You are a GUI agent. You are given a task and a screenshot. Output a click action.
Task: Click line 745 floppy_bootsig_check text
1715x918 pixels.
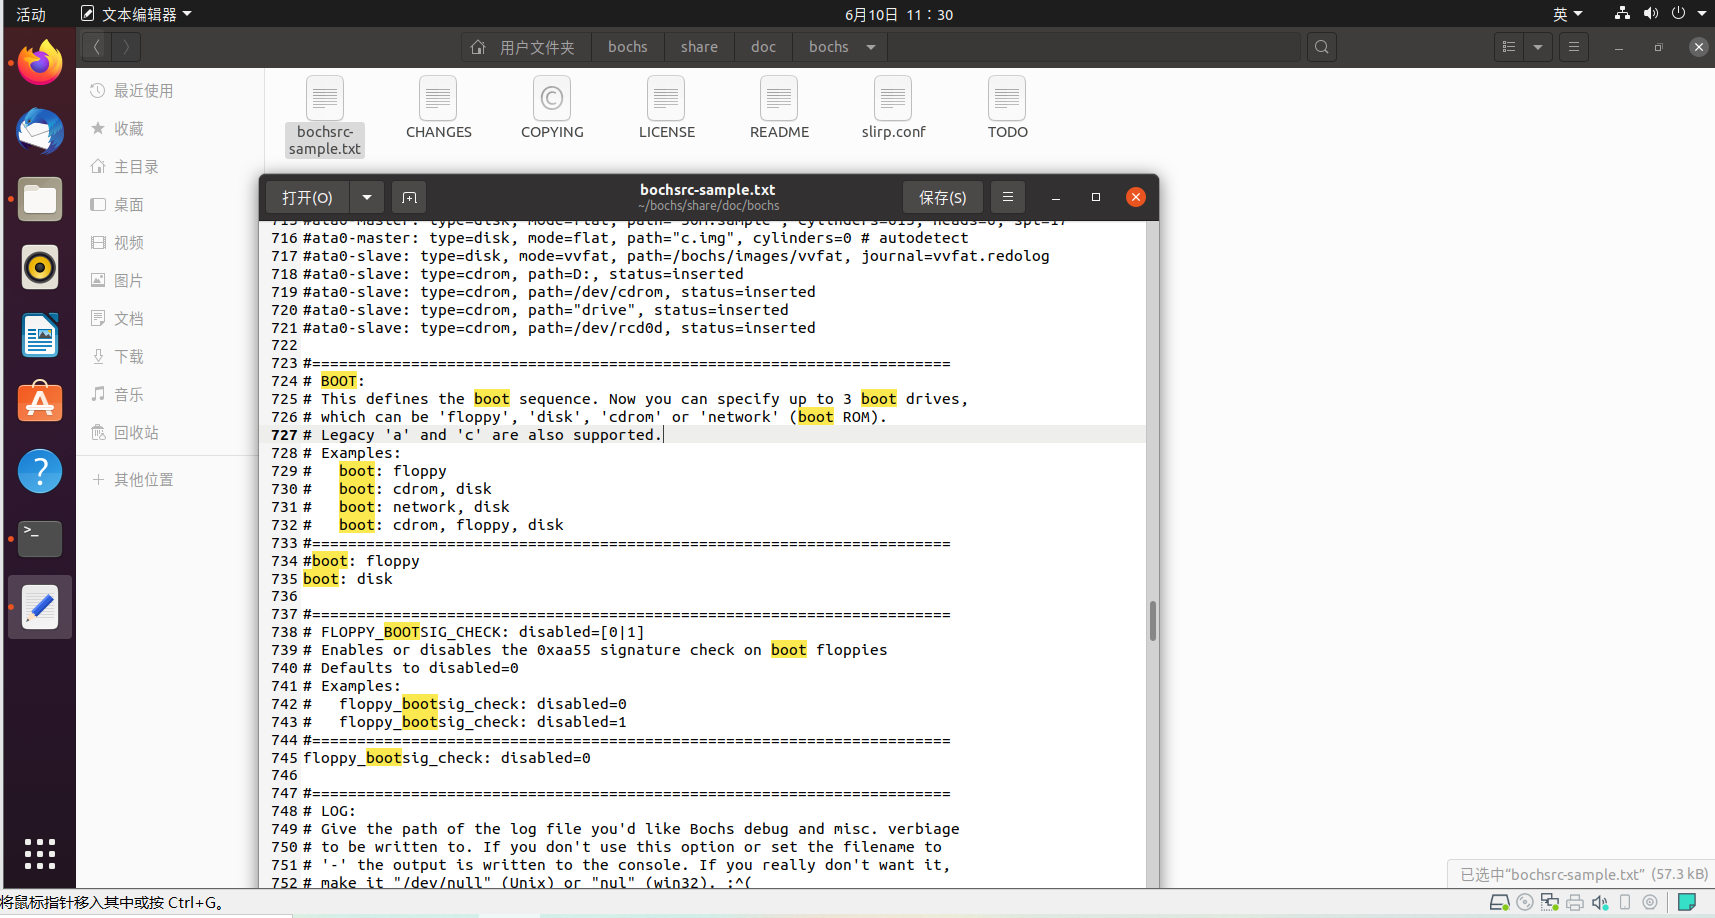[x=446, y=758]
